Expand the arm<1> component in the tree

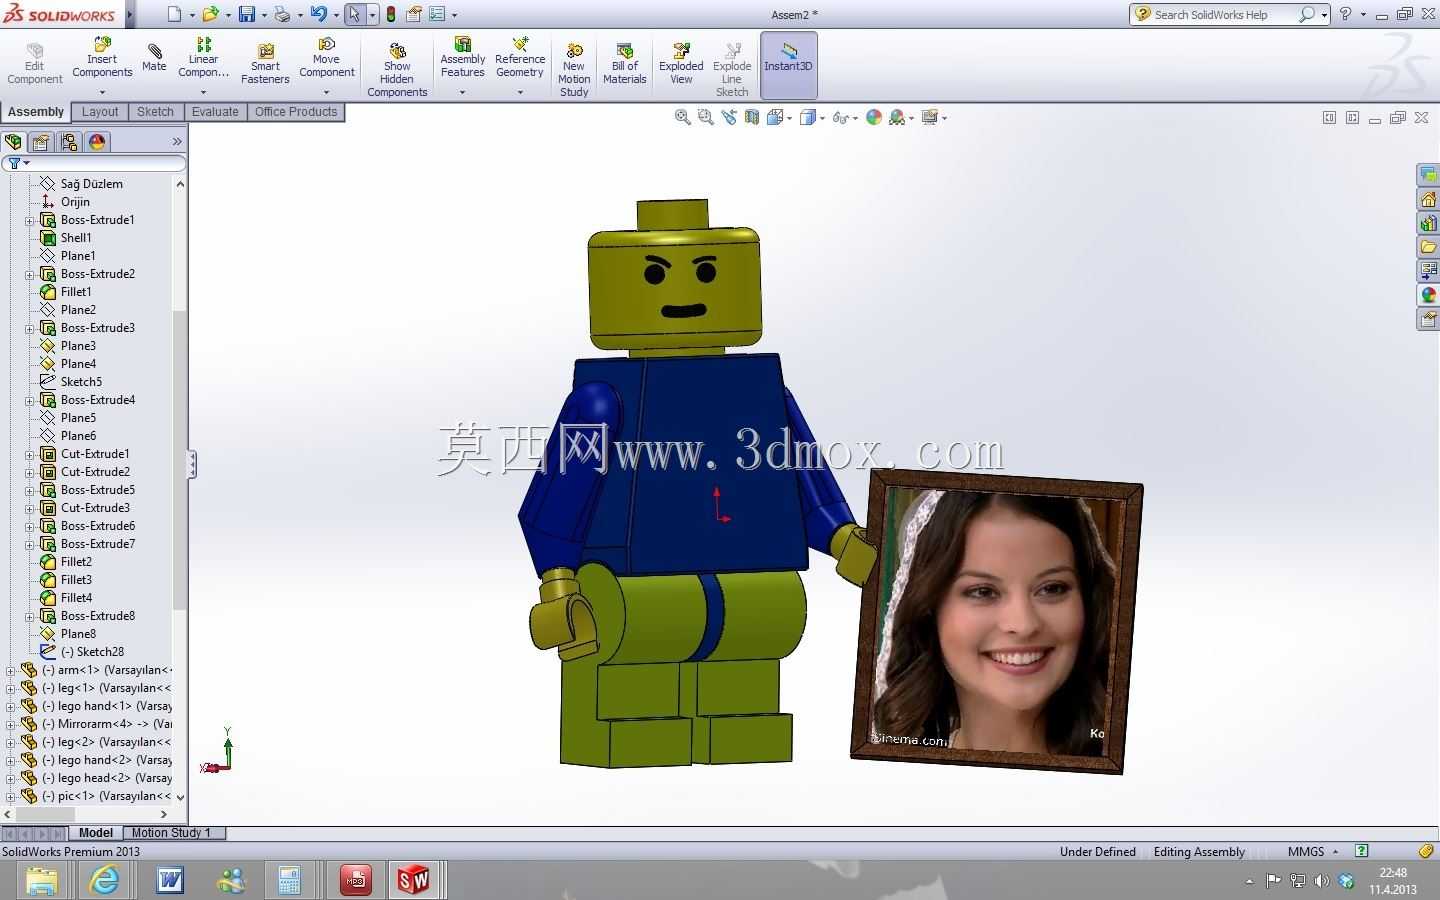click(11, 670)
